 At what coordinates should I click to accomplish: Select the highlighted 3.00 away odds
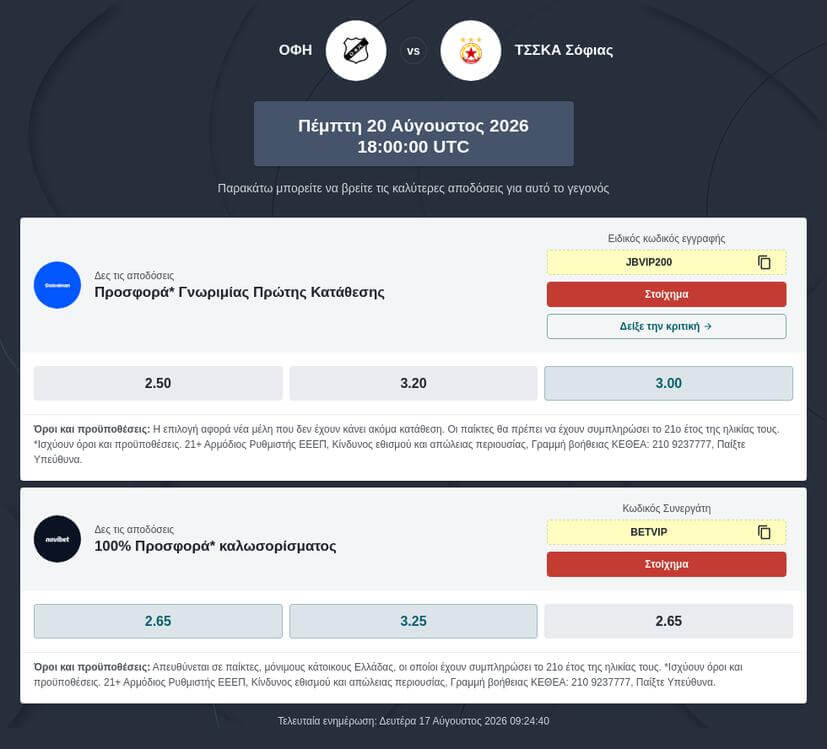(668, 383)
